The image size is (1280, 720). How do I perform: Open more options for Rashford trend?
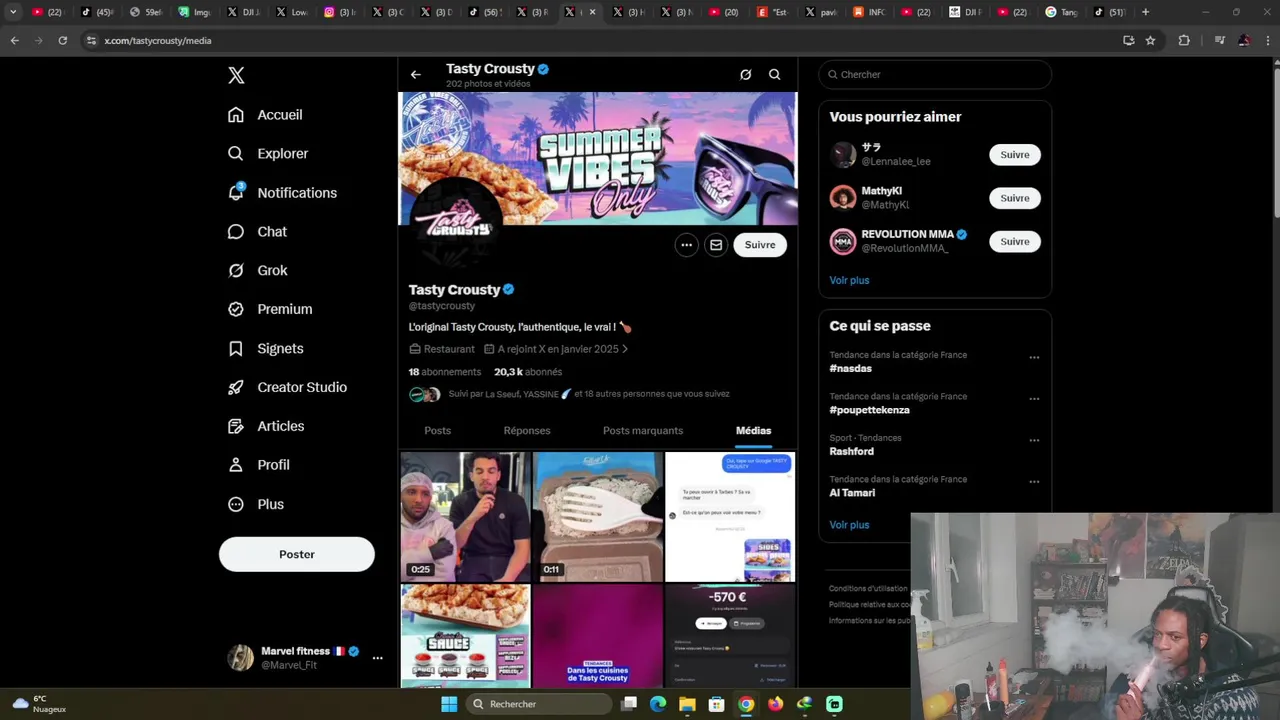pos(1034,440)
